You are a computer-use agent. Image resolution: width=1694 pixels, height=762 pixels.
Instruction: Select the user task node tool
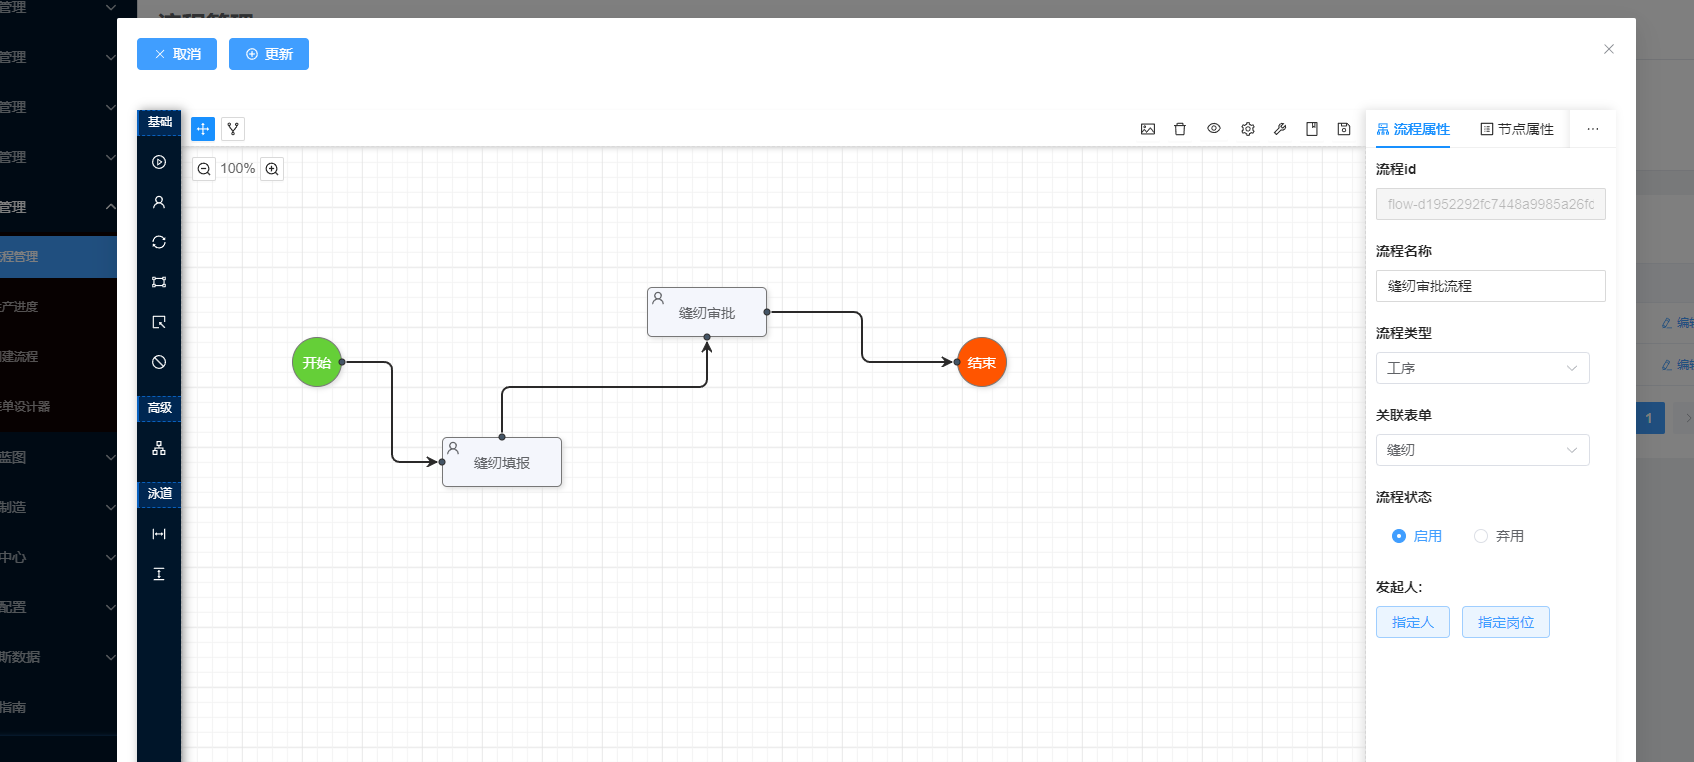click(159, 202)
